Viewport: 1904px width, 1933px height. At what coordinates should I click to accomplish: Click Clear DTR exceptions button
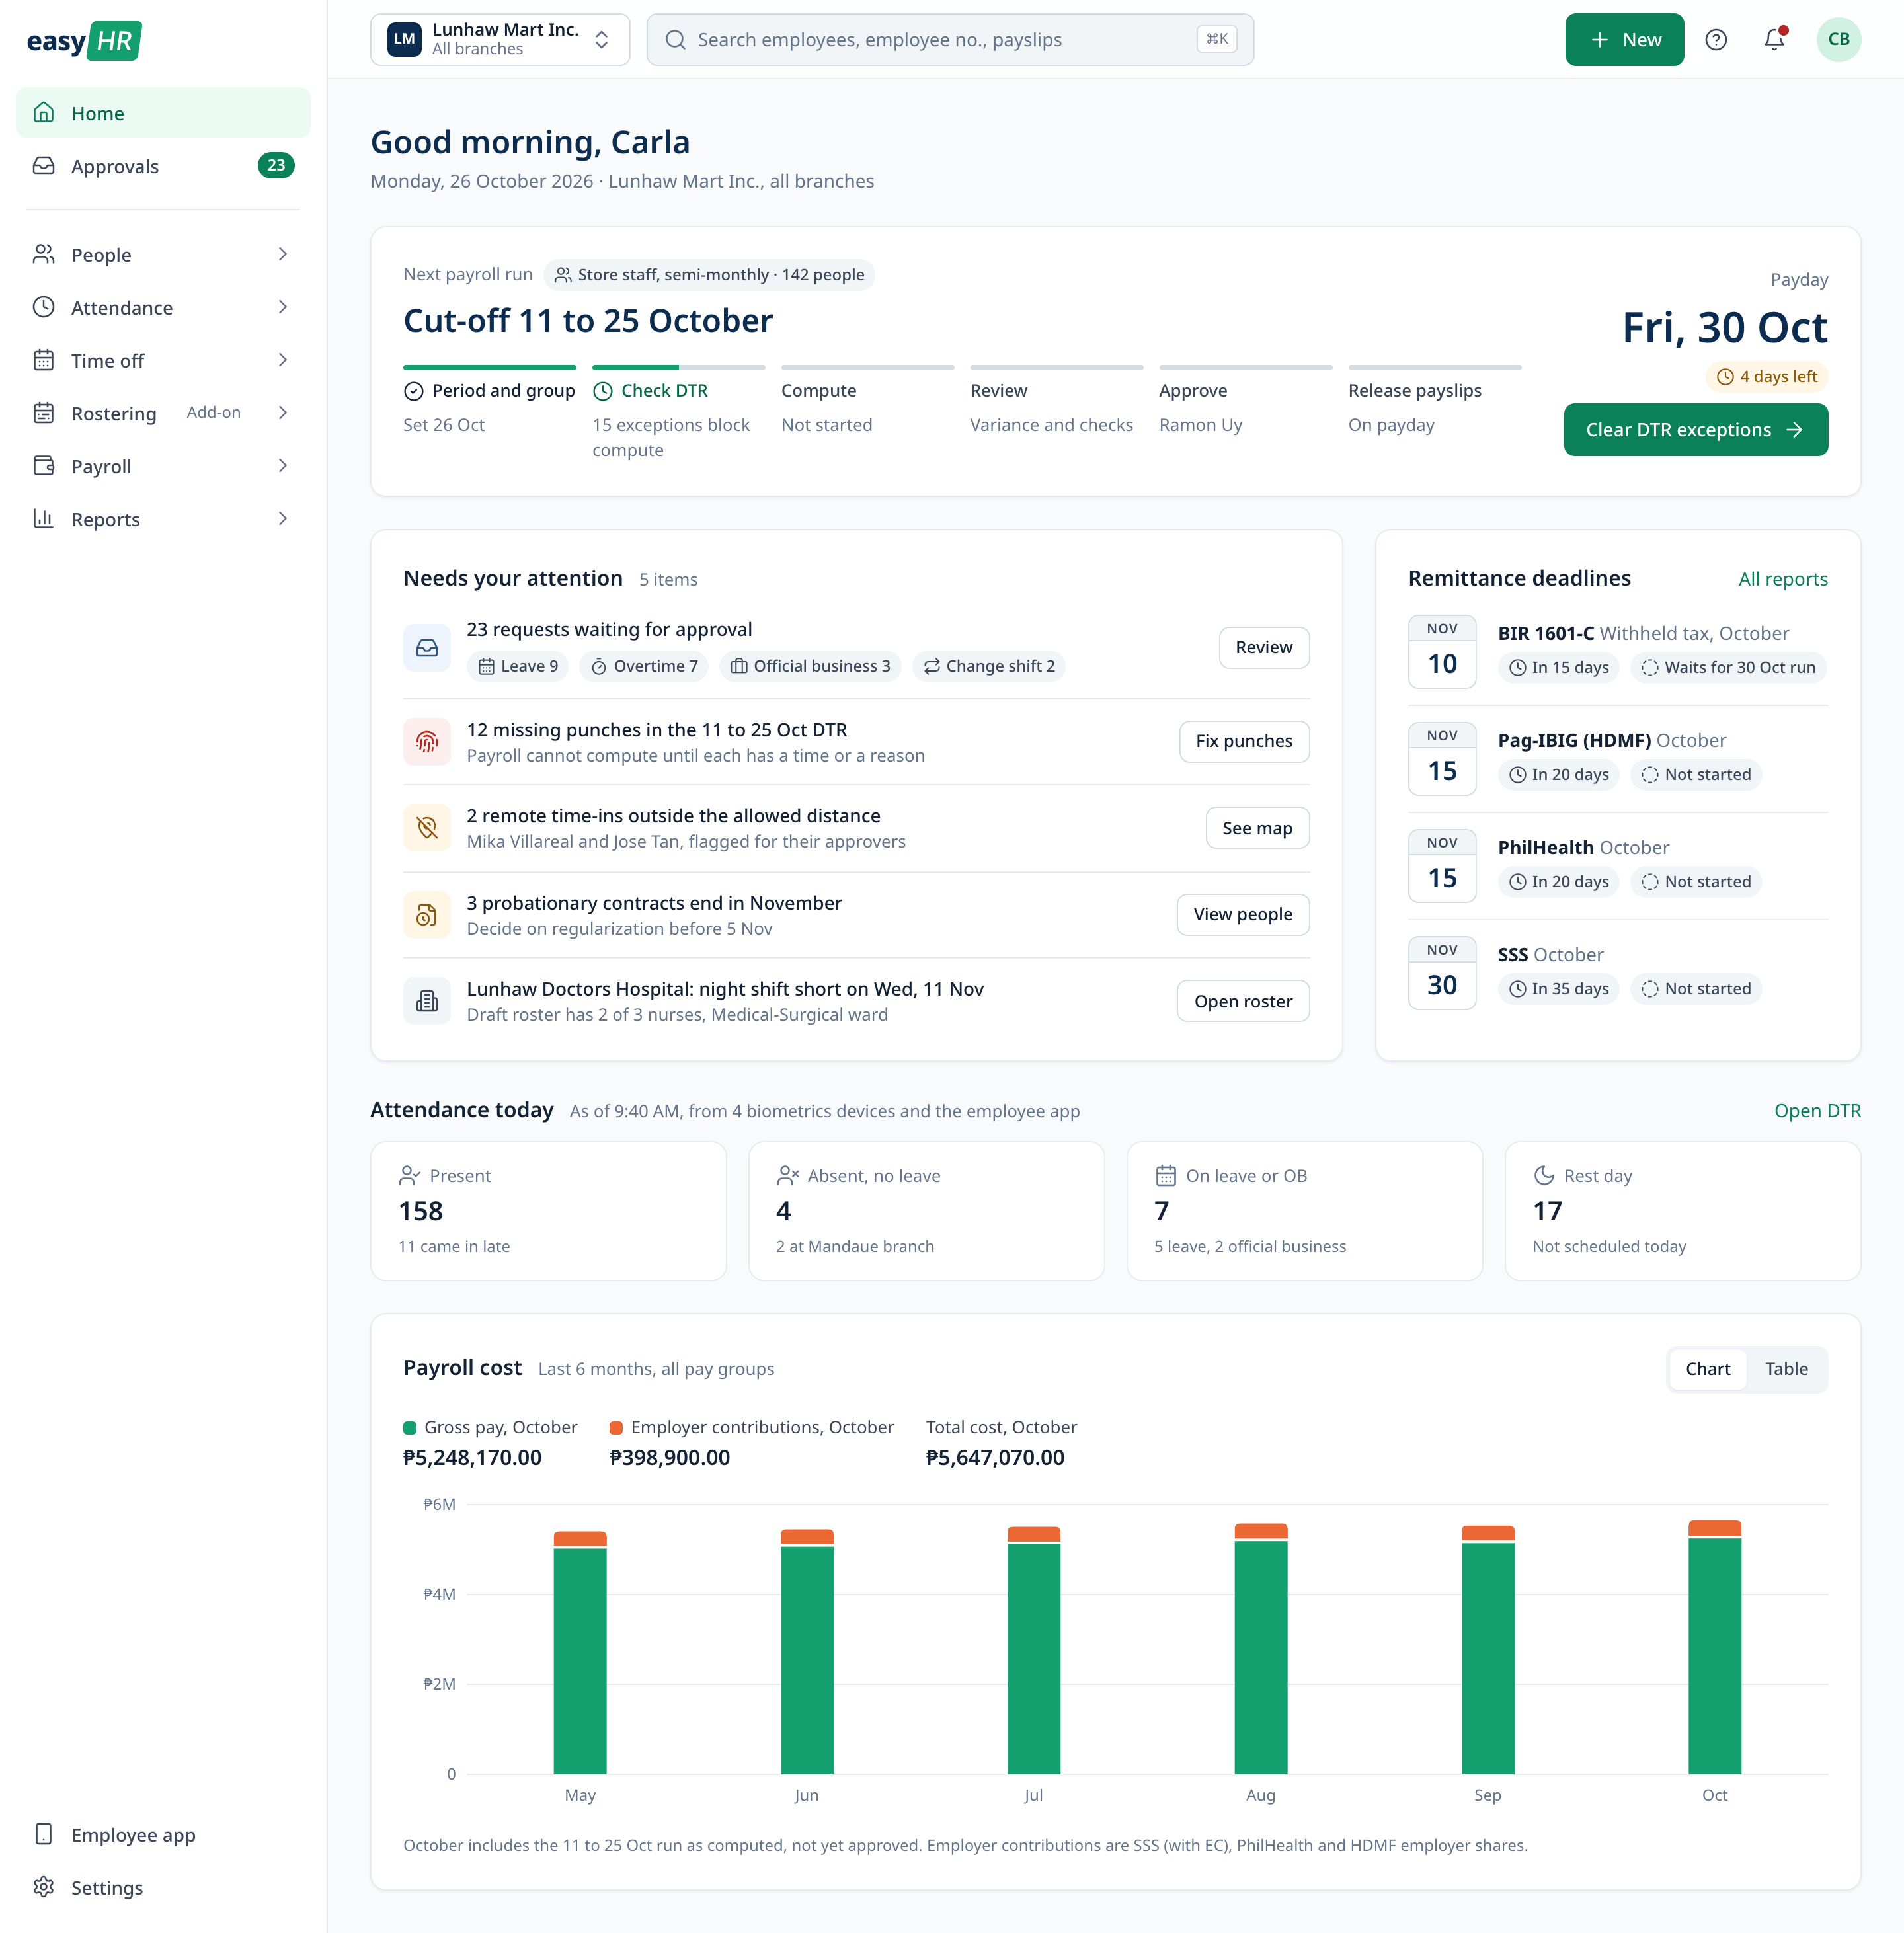pos(1696,430)
